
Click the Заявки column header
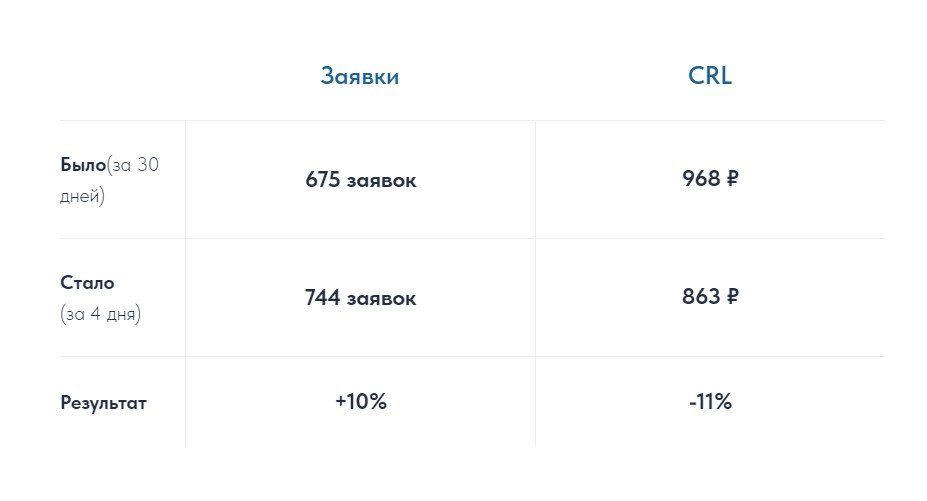point(360,77)
